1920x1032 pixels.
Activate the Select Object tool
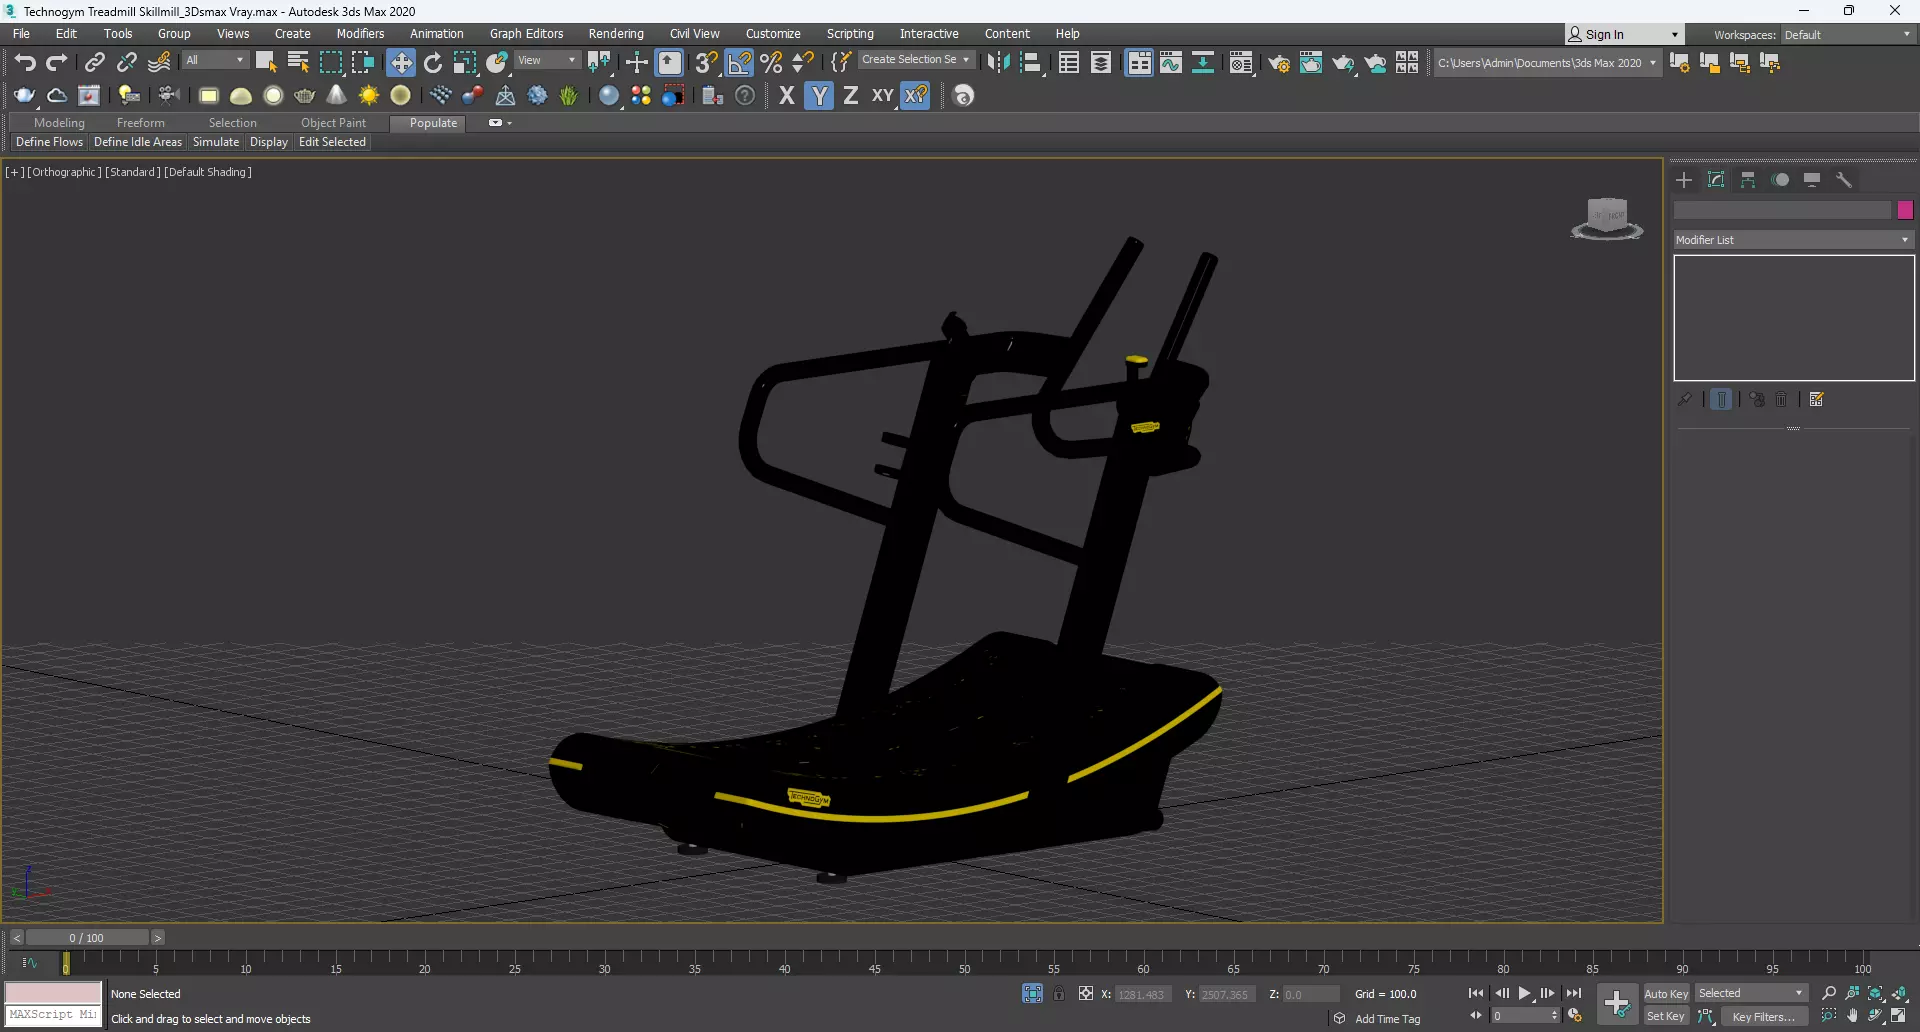(x=266, y=63)
